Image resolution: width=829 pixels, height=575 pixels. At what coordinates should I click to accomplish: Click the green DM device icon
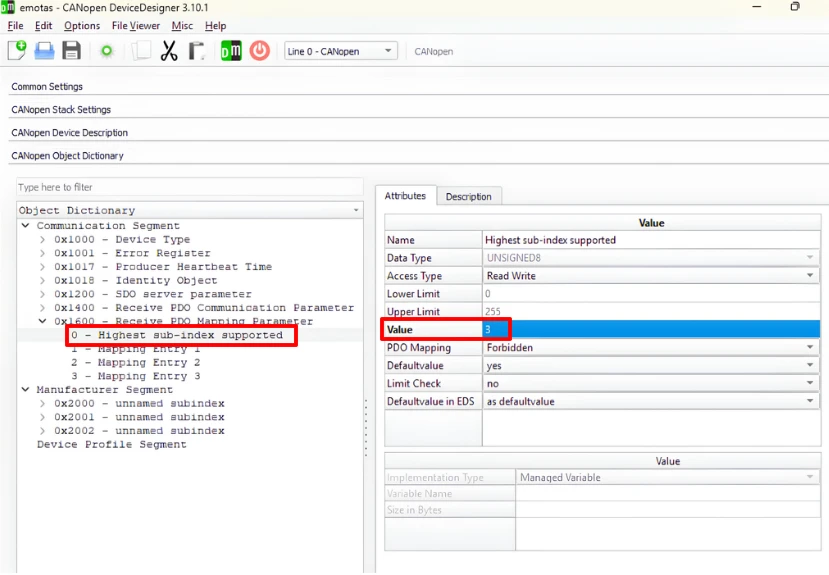pyautogui.click(x=231, y=51)
